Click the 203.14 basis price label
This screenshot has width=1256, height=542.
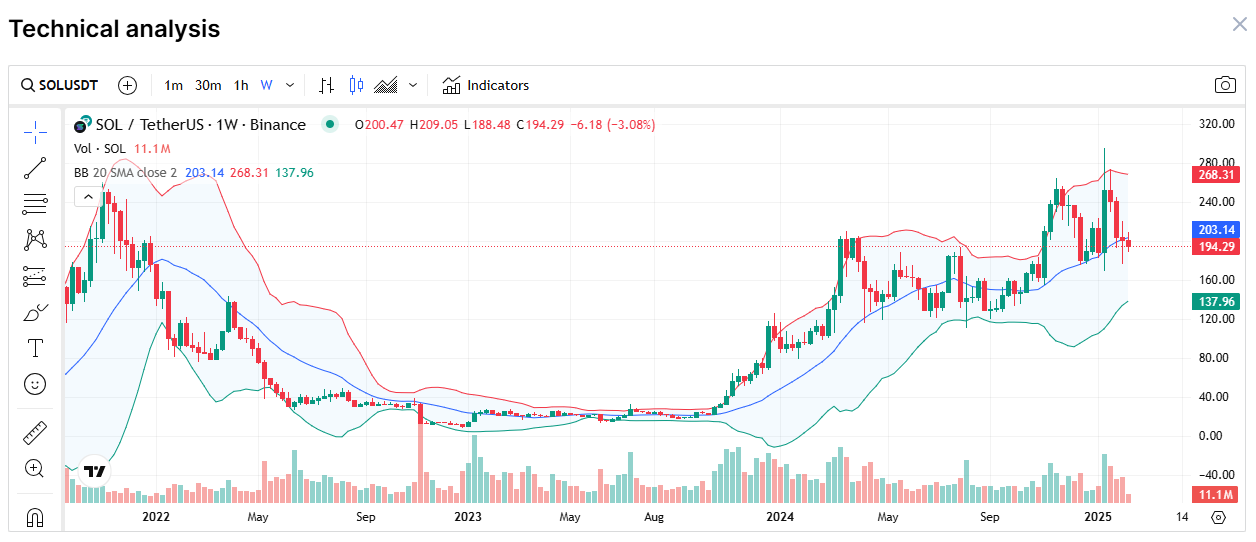pyautogui.click(x=1216, y=229)
